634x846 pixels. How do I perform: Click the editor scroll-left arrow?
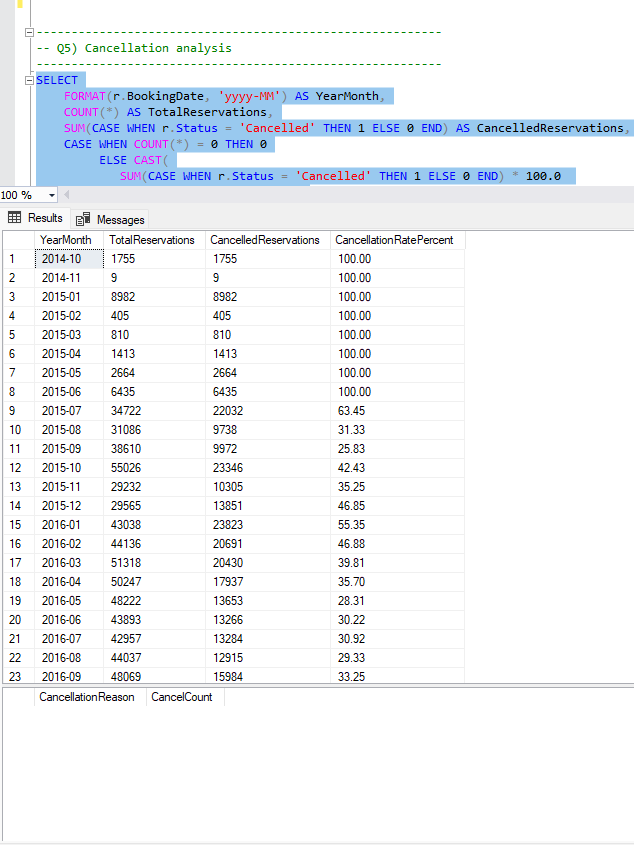66,195
